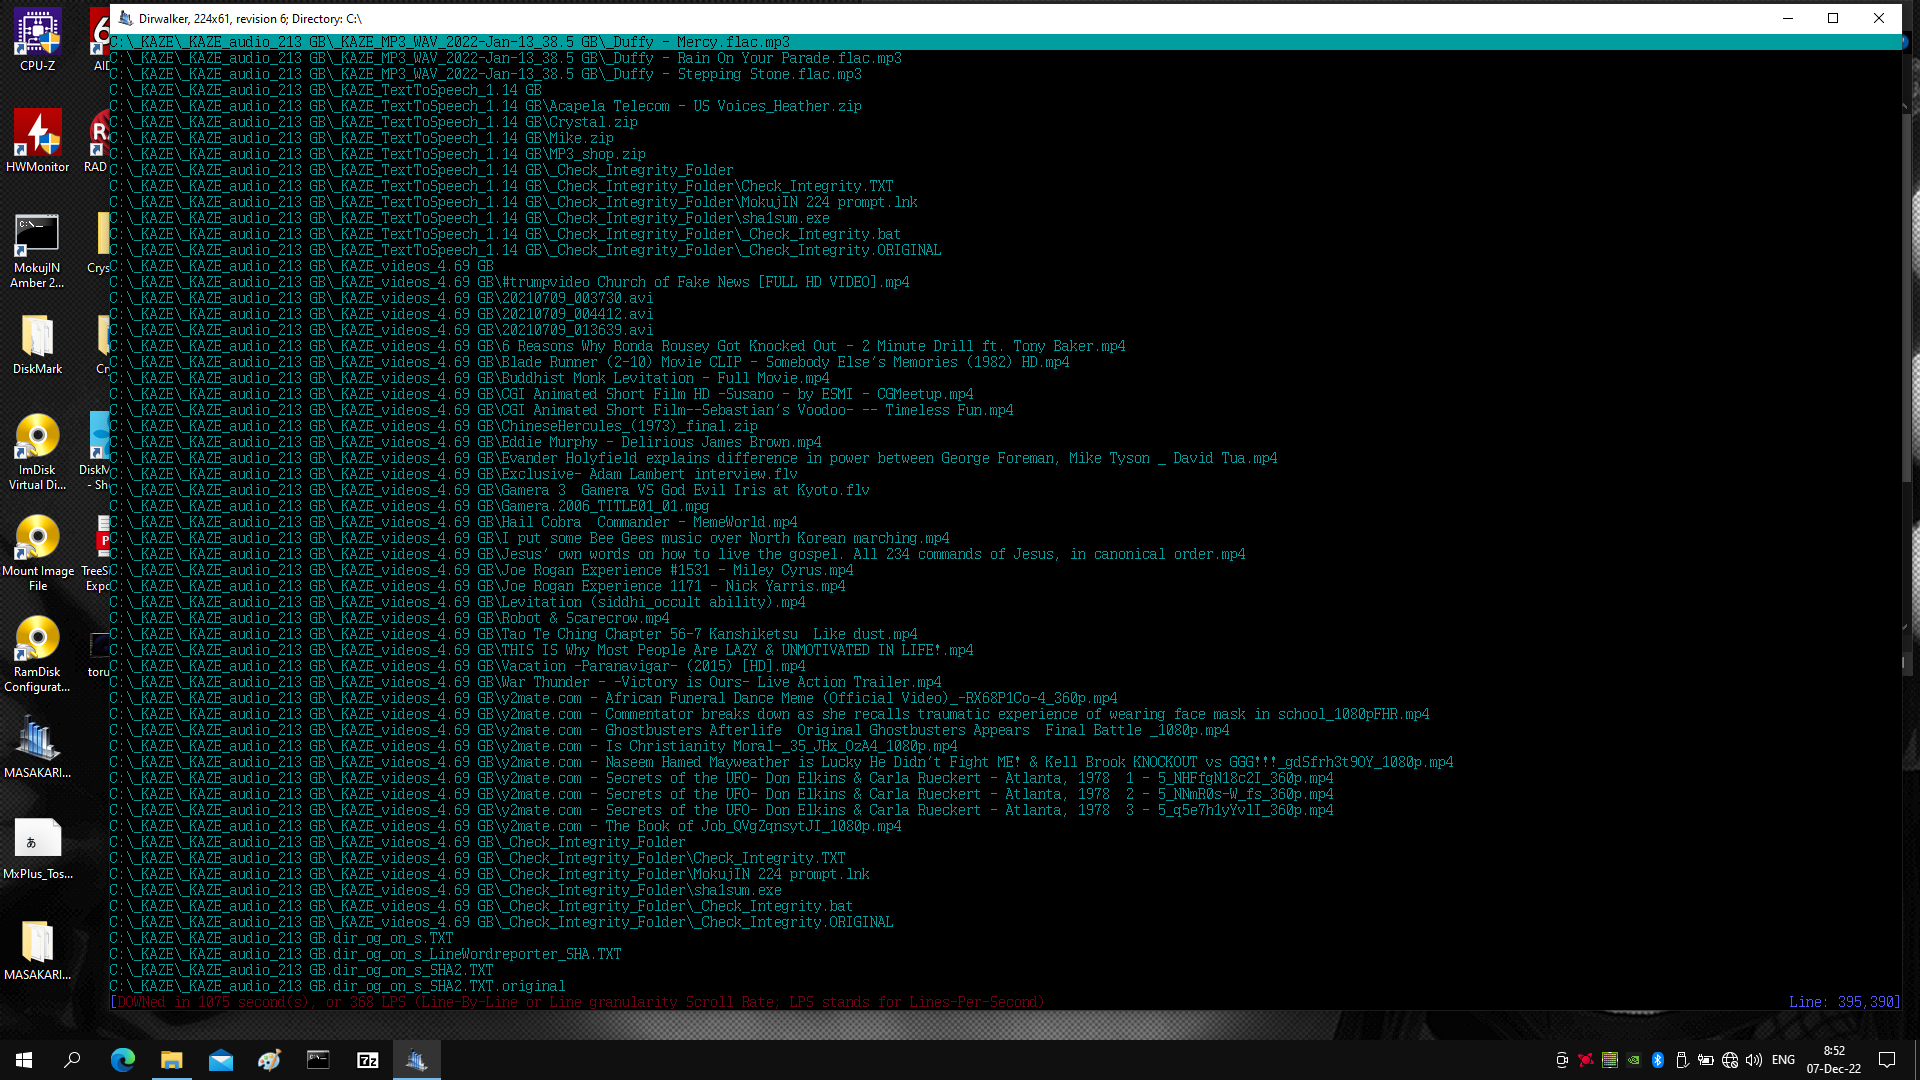The width and height of the screenshot is (1920, 1080).
Task: Select the Evander Holyfield explains difference line
Action: [694, 458]
